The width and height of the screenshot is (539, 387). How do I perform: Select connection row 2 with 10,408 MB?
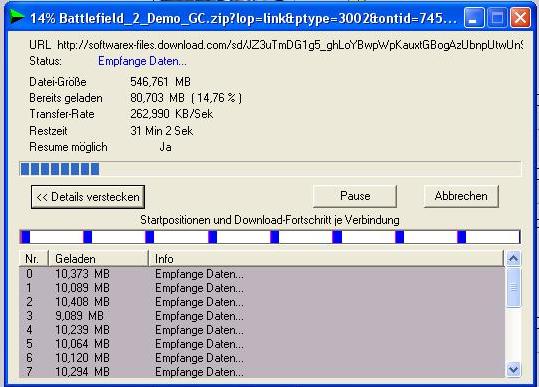262,302
